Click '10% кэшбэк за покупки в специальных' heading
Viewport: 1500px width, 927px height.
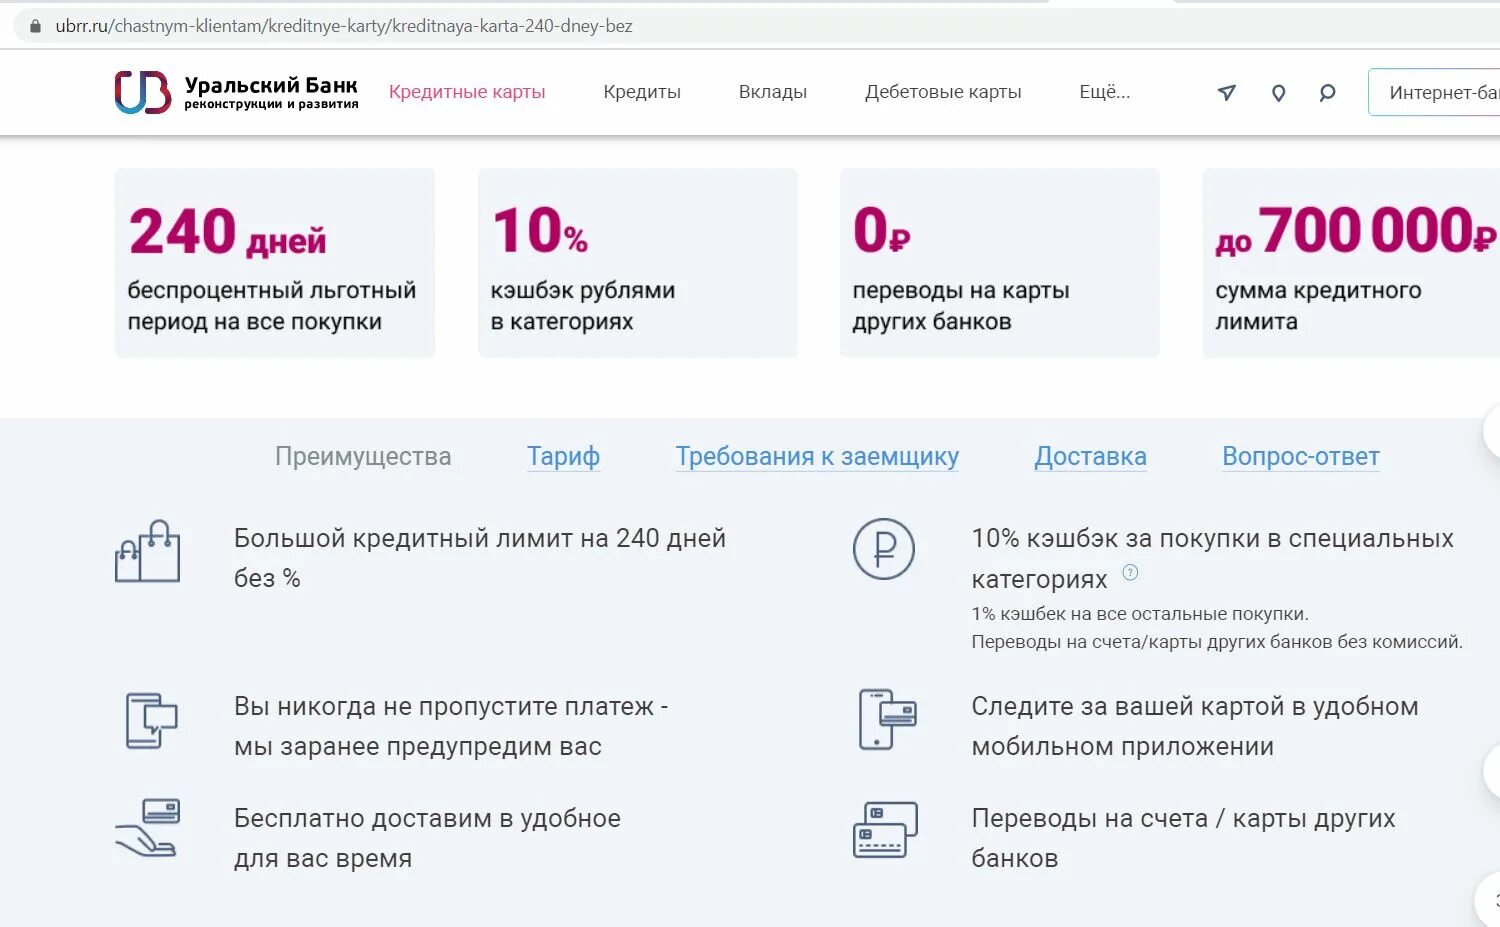[1213, 539]
